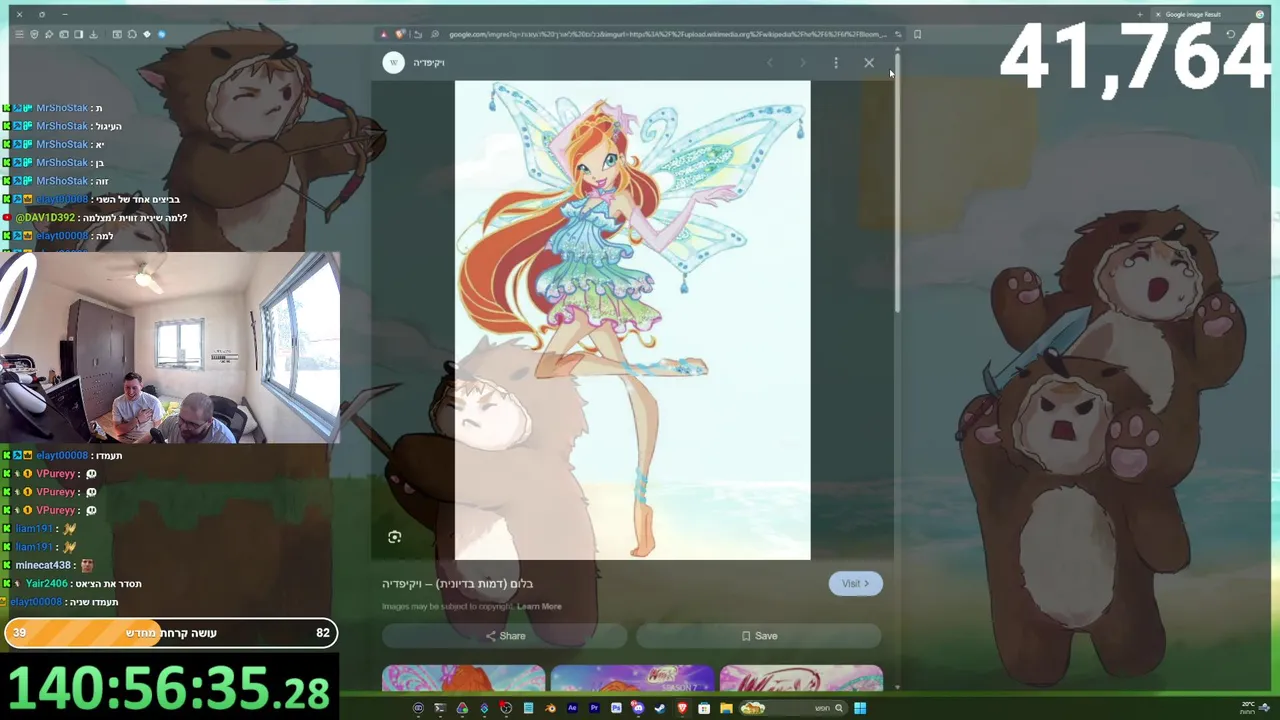Open Premiere Pro from the taskbar
Image resolution: width=1280 pixels, height=720 pixels.
(594, 708)
